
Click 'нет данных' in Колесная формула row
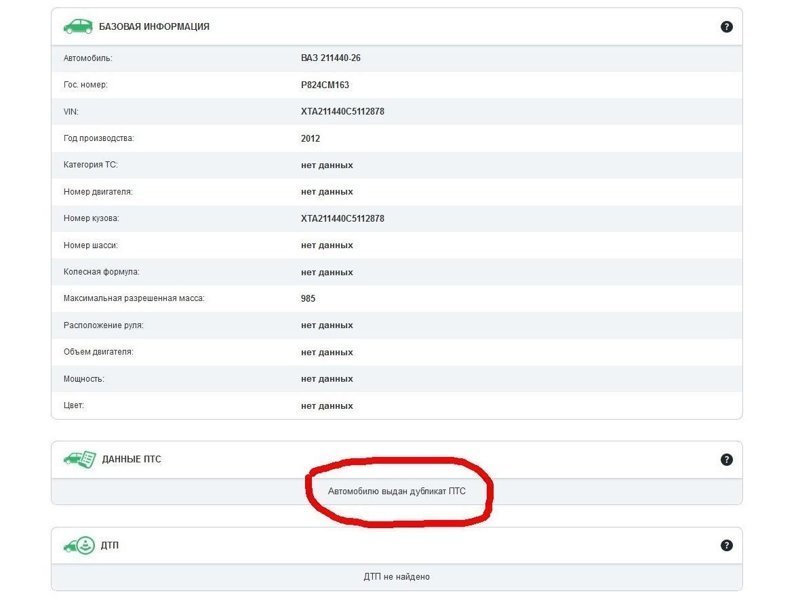coord(327,272)
